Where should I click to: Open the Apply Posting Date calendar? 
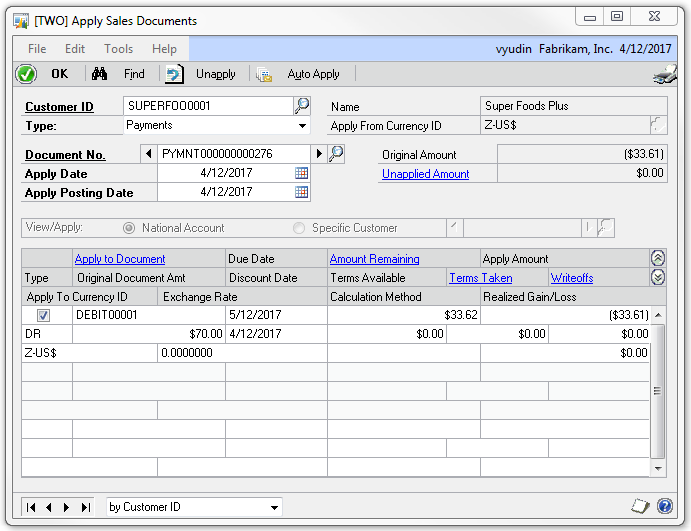(301, 192)
